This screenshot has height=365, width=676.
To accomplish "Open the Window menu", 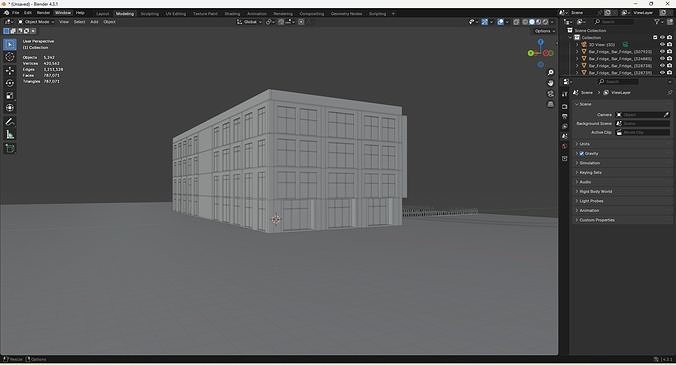I will (x=63, y=13).
